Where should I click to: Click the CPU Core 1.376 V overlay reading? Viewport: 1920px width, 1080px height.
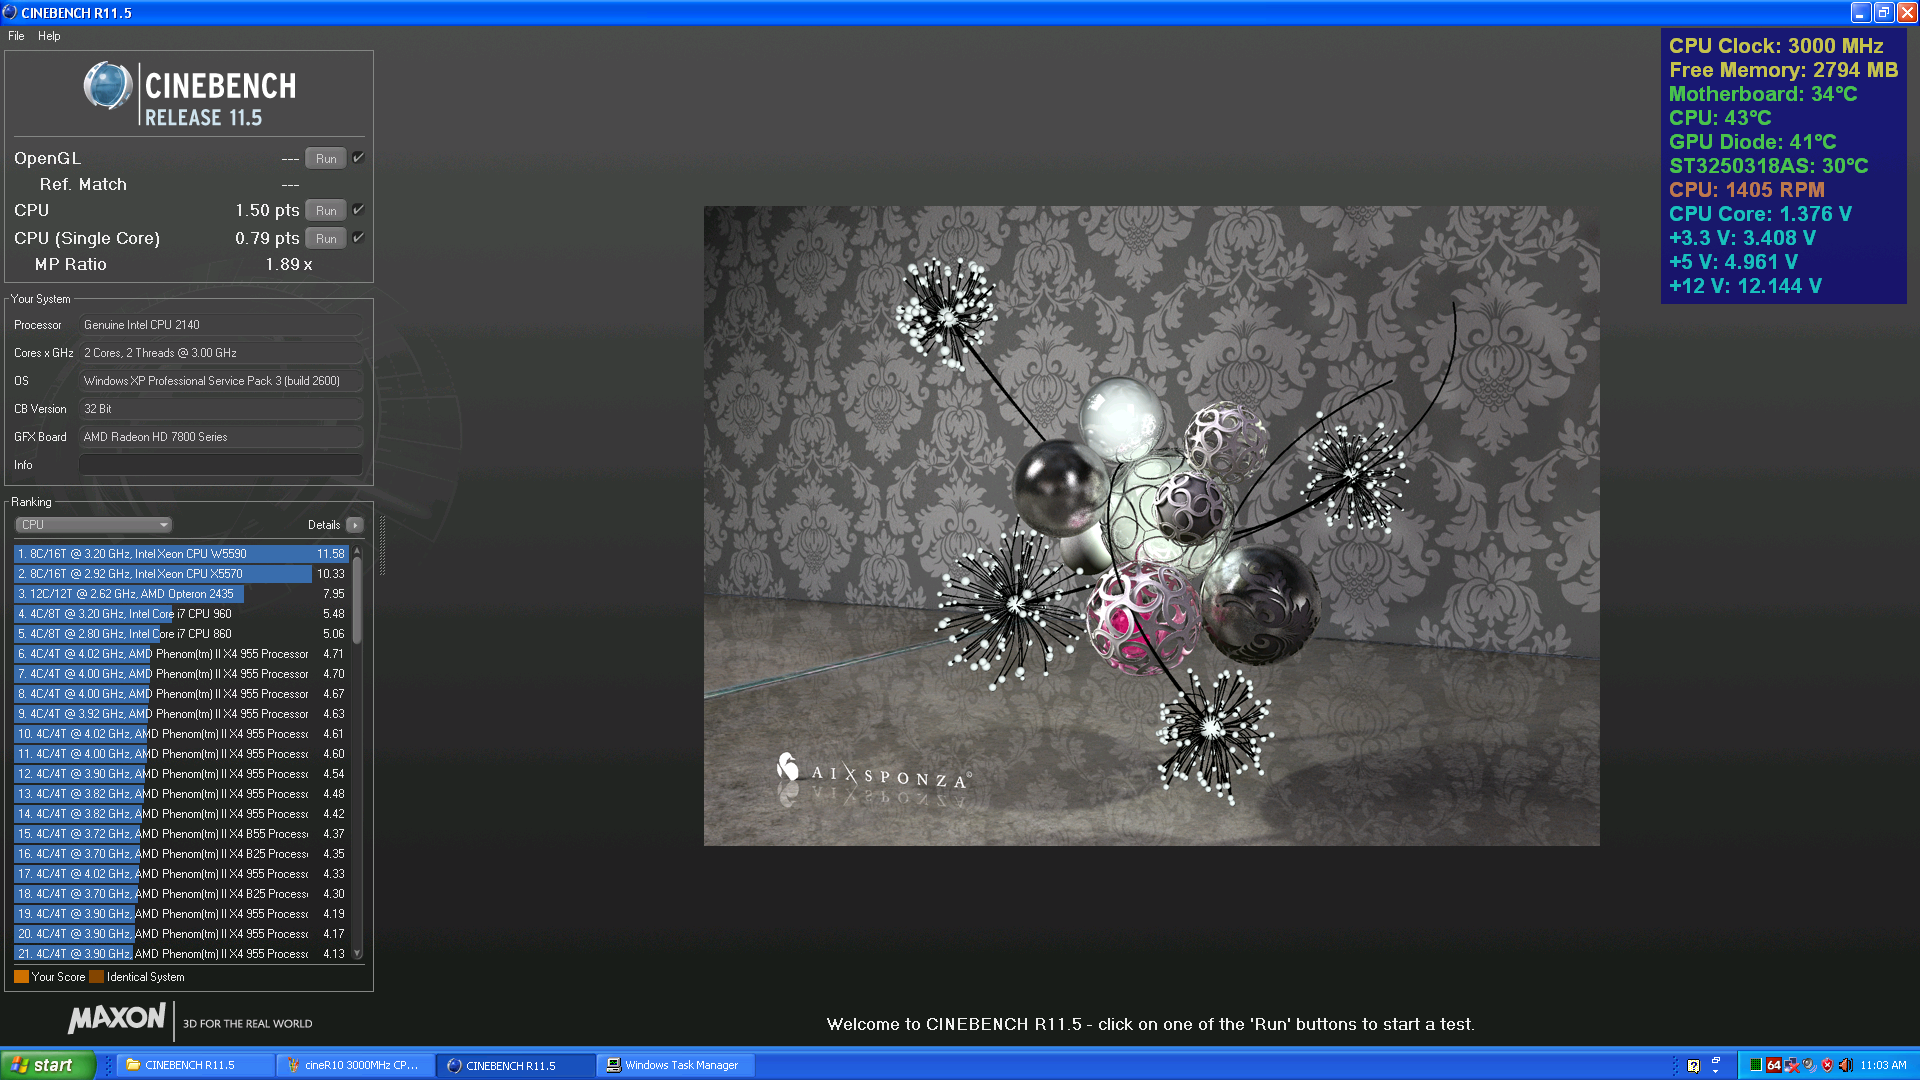1760,214
